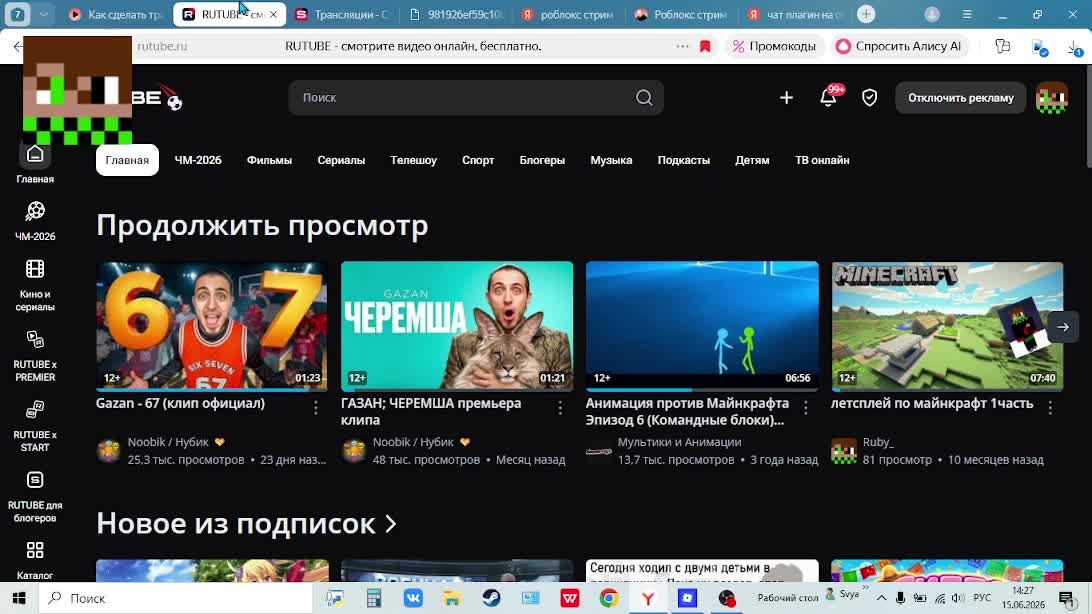The image size is (1092, 614).
Task: Open Yandex Browser icon in taskbar
Action: (x=648, y=598)
